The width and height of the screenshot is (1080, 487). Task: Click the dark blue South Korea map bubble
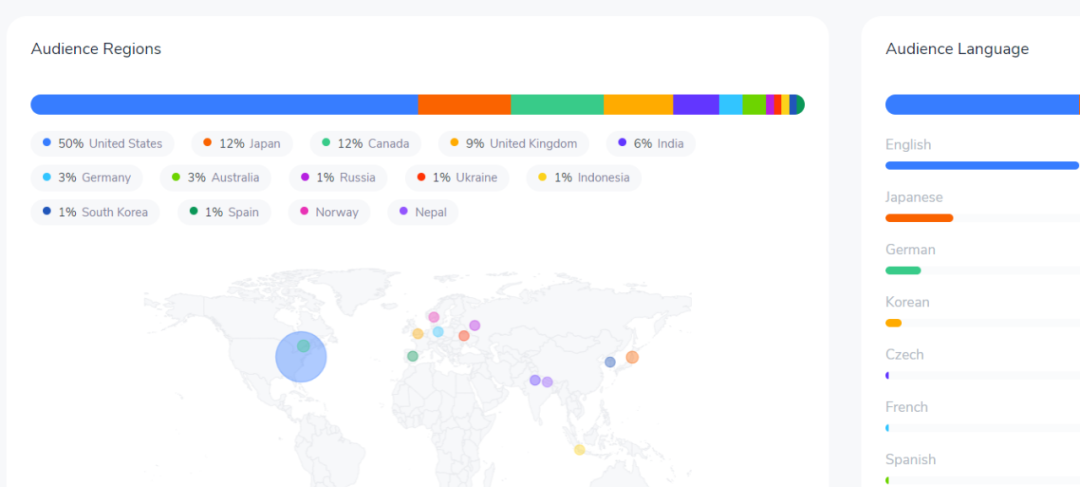click(x=610, y=362)
